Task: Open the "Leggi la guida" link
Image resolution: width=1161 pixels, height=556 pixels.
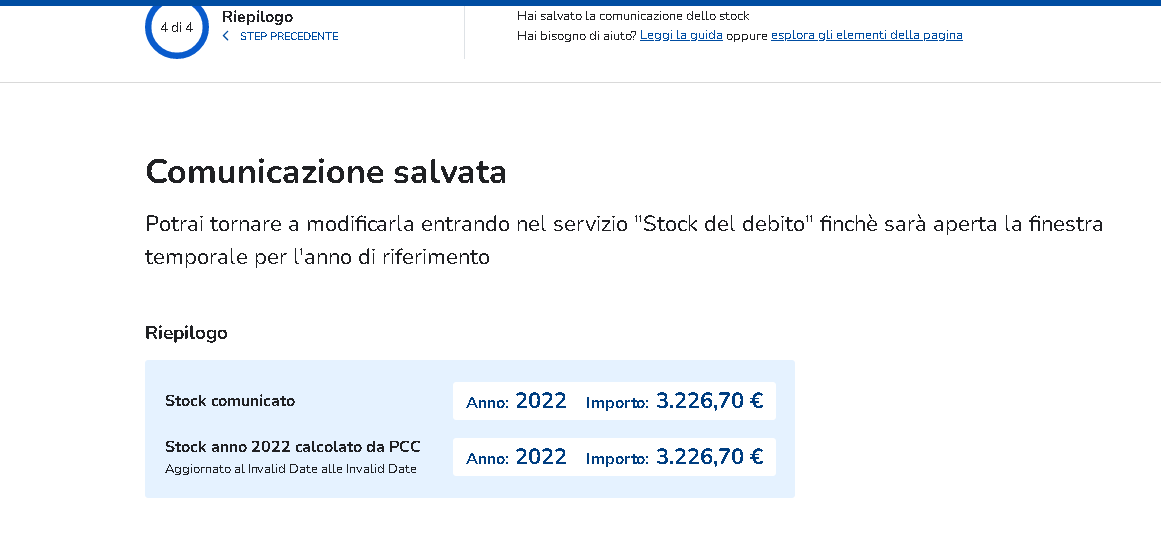Action: pos(681,35)
